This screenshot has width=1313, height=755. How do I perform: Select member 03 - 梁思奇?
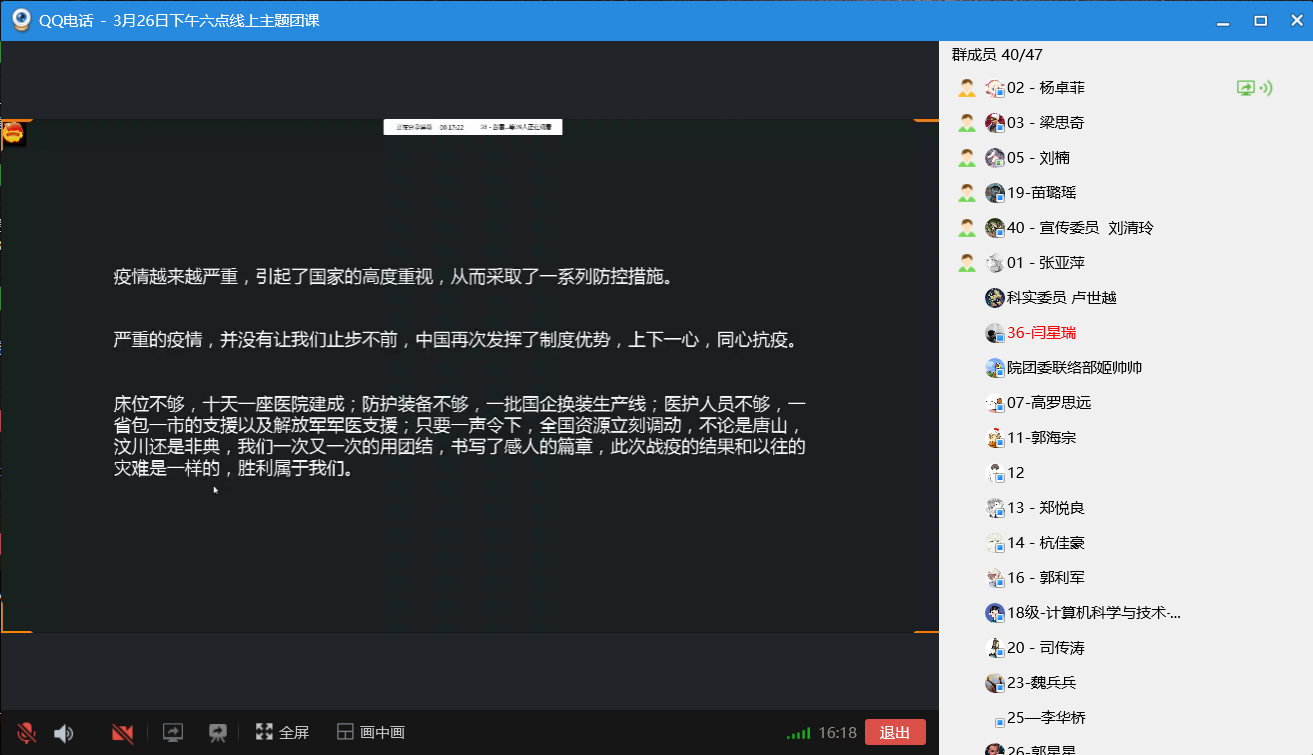coord(1045,123)
